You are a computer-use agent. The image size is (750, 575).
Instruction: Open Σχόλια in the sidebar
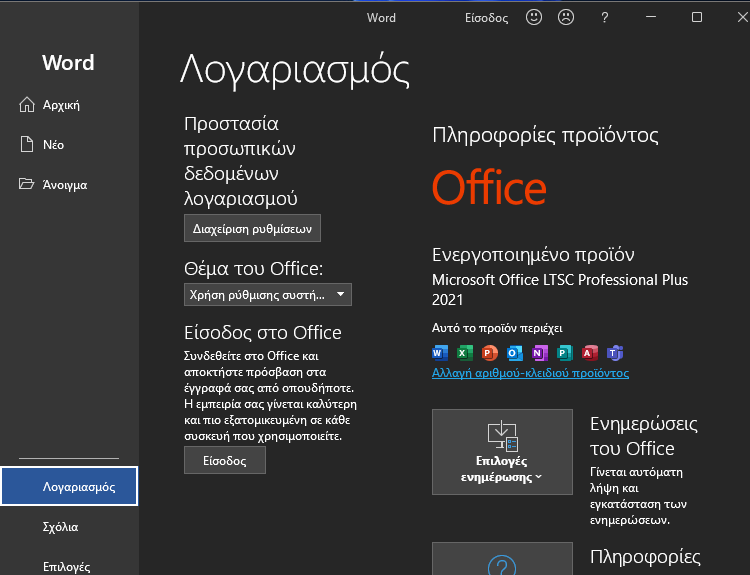tap(69, 527)
